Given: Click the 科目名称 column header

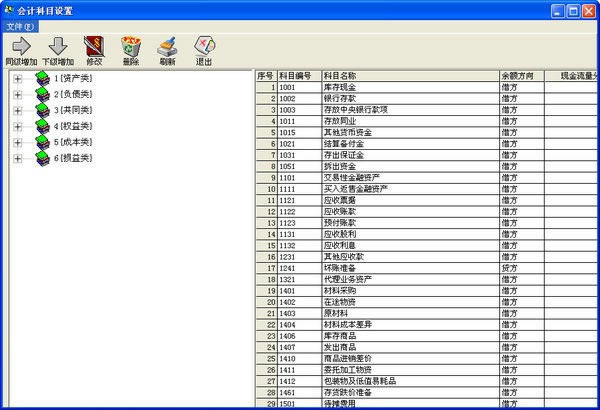Looking at the screenshot, I should (x=410, y=76).
